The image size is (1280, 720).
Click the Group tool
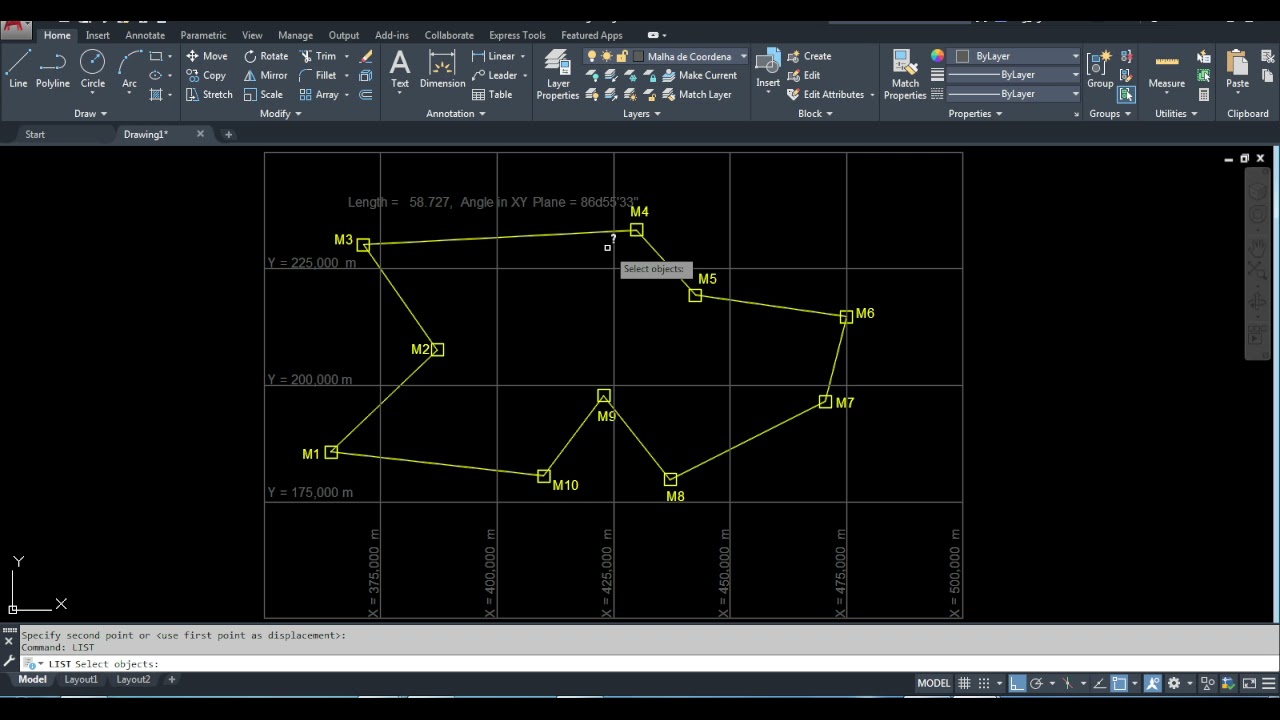pyautogui.click(x=1100, y=70)
